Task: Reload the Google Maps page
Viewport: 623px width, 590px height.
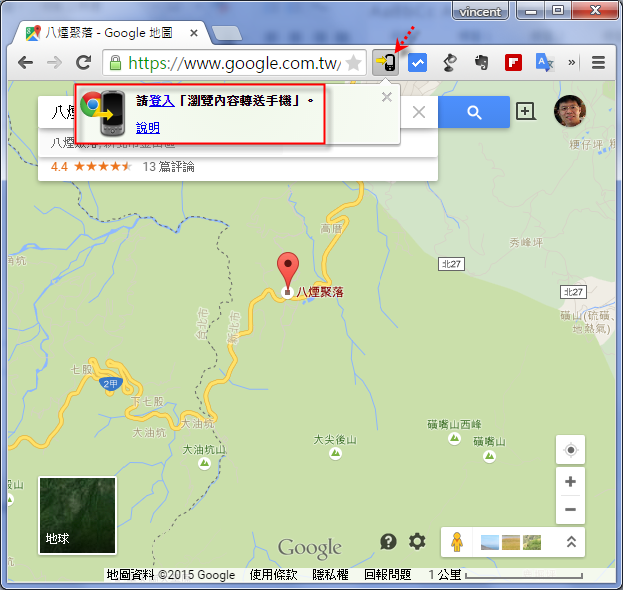Action: (x=83, y=62)
